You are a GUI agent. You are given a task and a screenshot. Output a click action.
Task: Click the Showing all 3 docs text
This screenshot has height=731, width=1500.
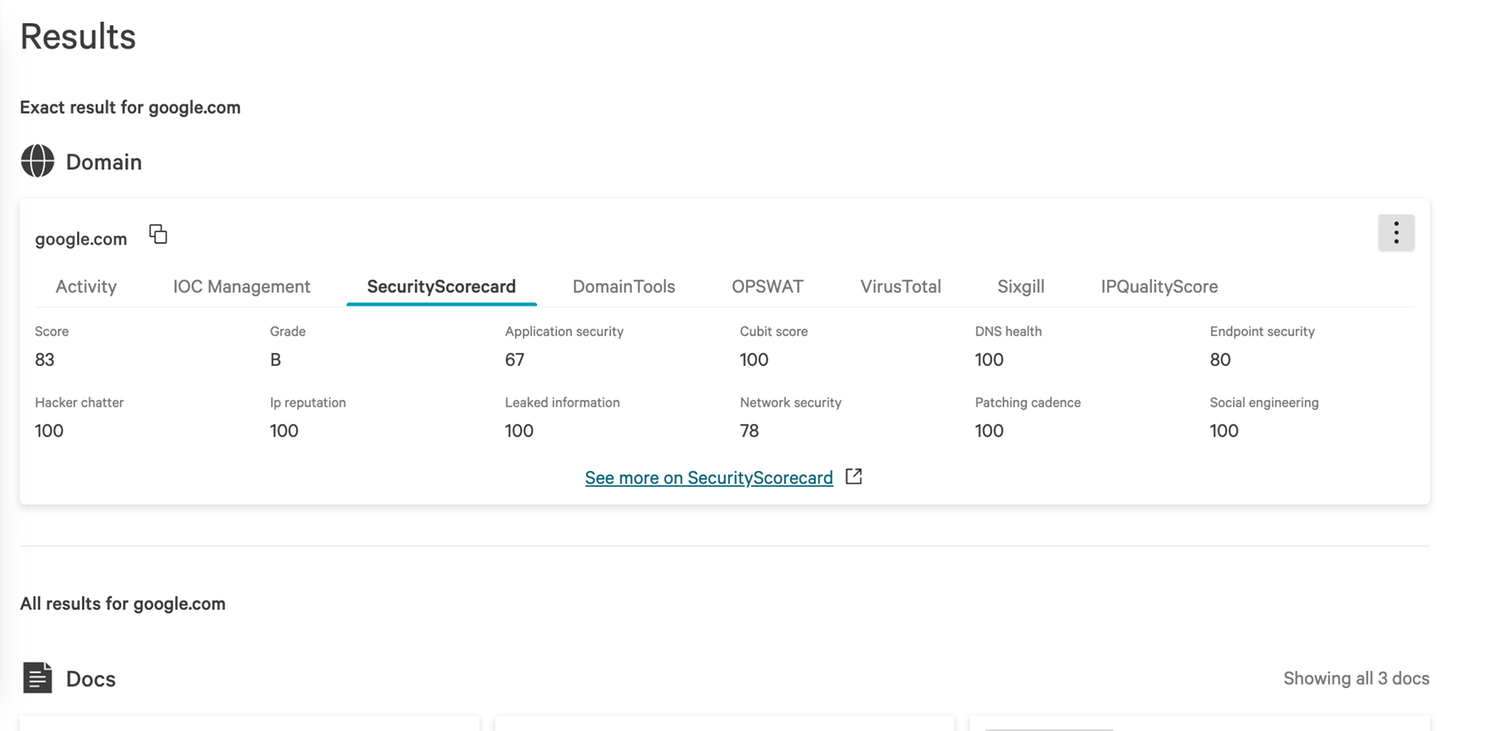(x=1356, y=678)
